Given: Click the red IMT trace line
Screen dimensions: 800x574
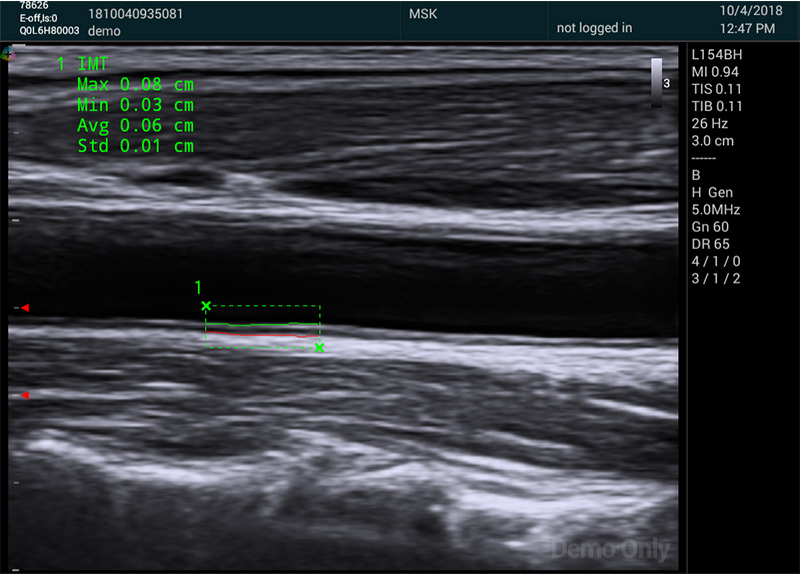Looking at the screenshot, I should tap(225, 335).
